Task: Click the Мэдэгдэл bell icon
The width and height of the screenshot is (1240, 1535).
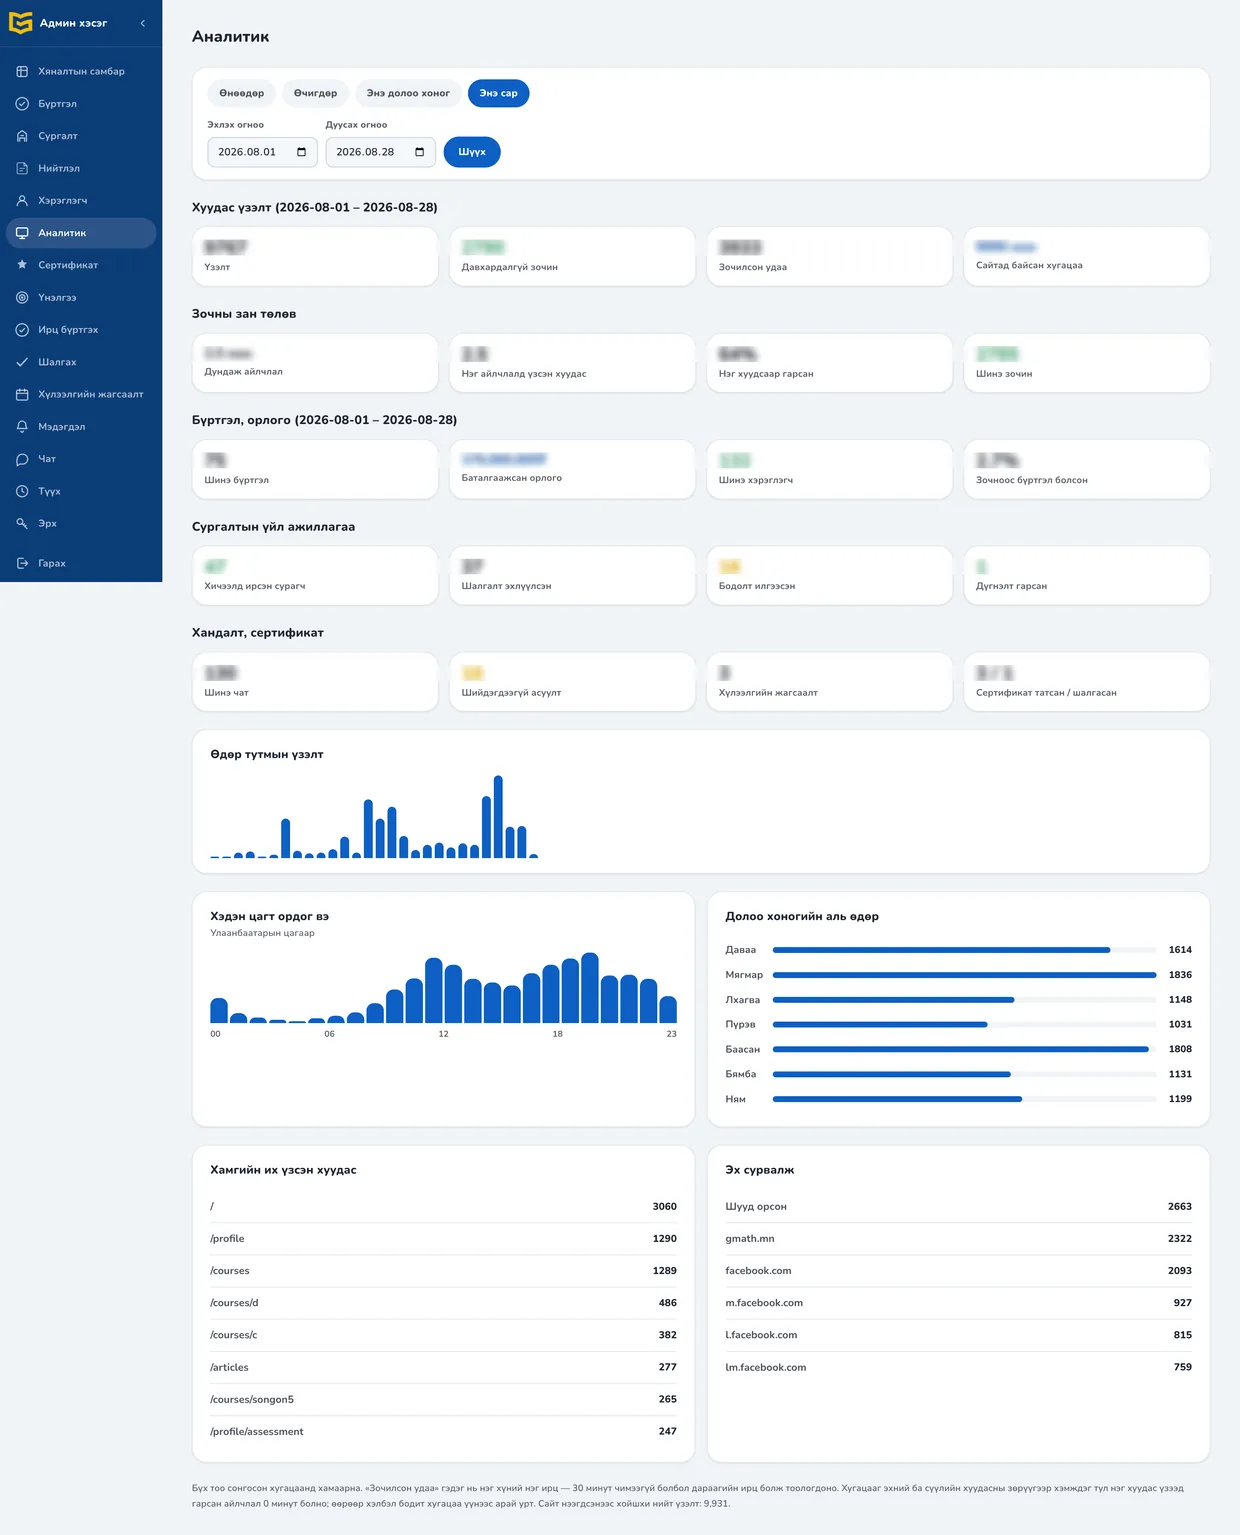Action: (22, 427)
